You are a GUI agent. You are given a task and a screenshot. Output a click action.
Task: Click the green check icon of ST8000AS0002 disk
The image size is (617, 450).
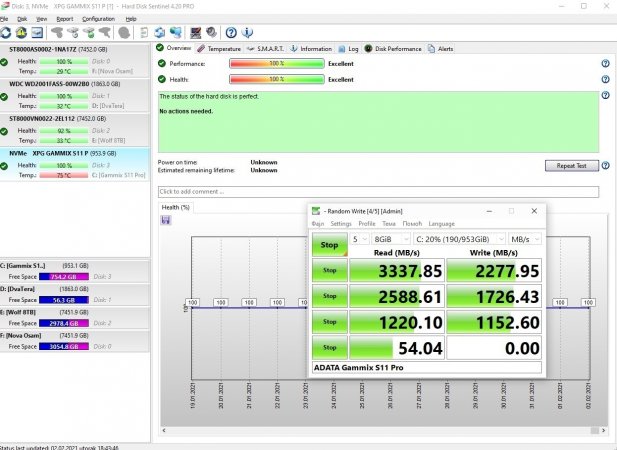pyautogui.click(x=4, y=62)
